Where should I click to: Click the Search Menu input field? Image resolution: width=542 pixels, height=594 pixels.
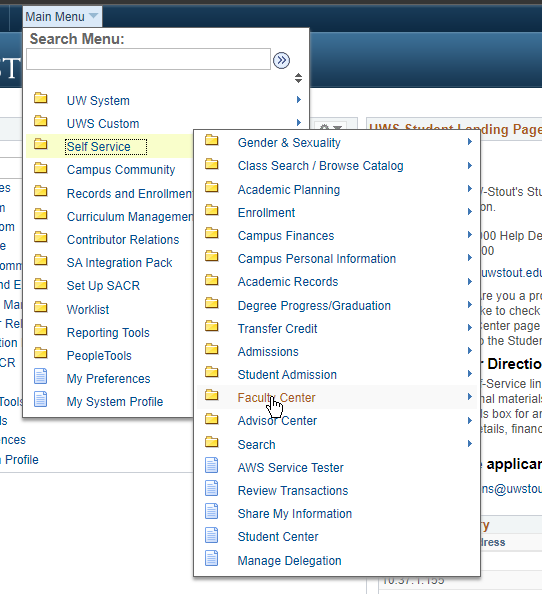tap(148, 59)
